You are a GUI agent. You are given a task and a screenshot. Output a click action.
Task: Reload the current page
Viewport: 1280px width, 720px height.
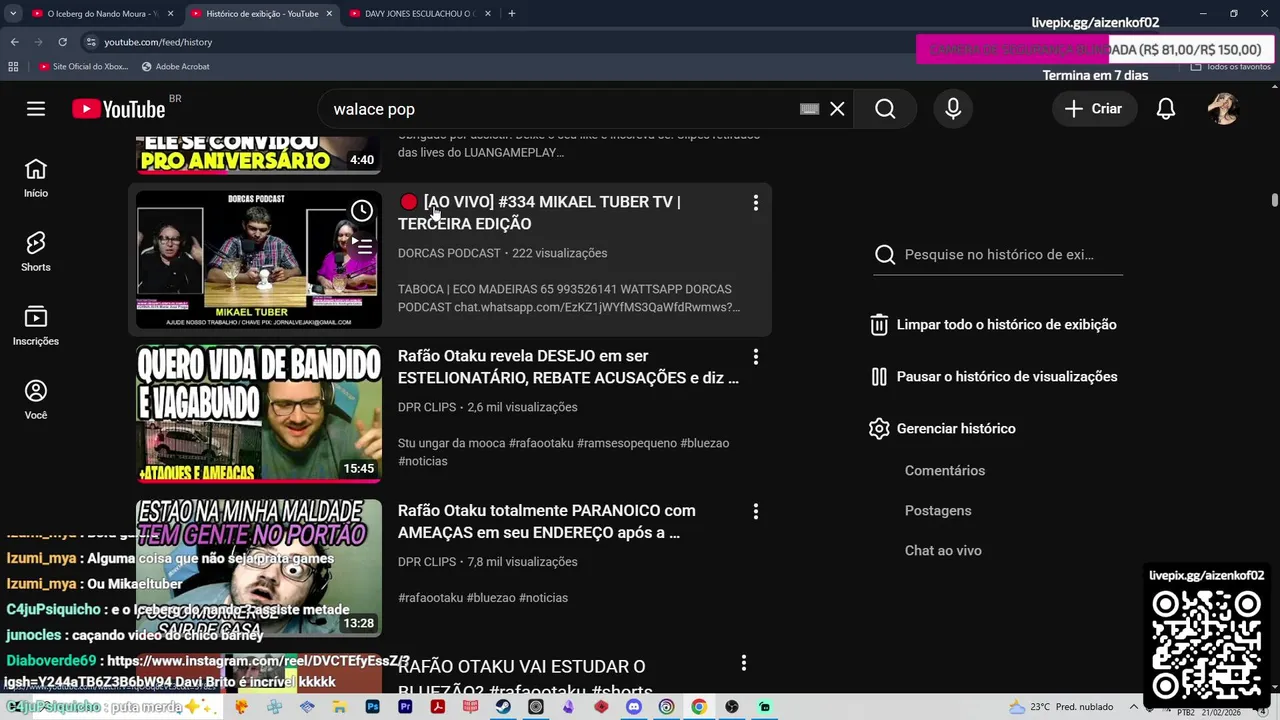[x=62, y=42]
